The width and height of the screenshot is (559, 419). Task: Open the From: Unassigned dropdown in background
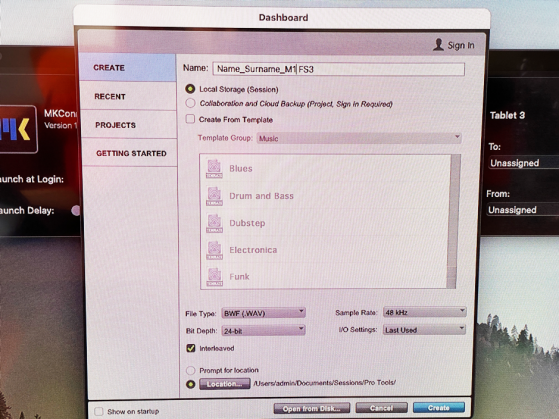click(x=523, y=210)
